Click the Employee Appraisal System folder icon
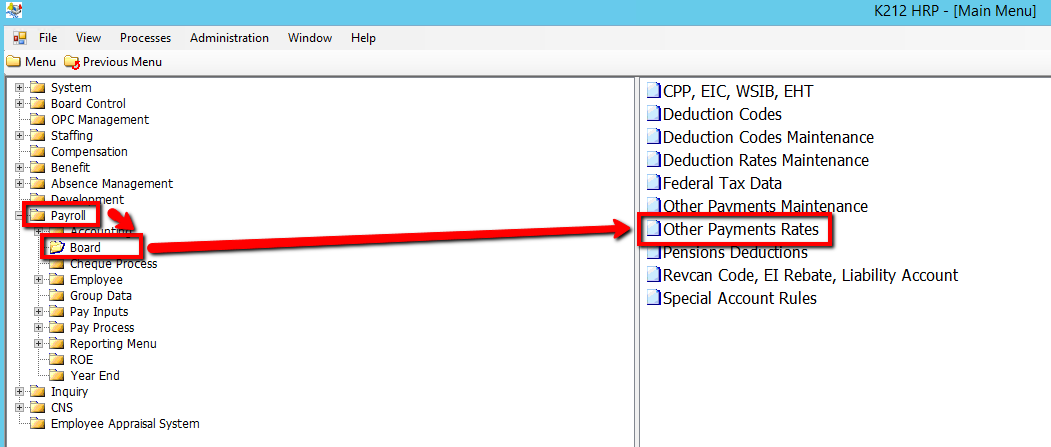The height and width of the screenshot is (447, 1051). click(x=38, y=424)
